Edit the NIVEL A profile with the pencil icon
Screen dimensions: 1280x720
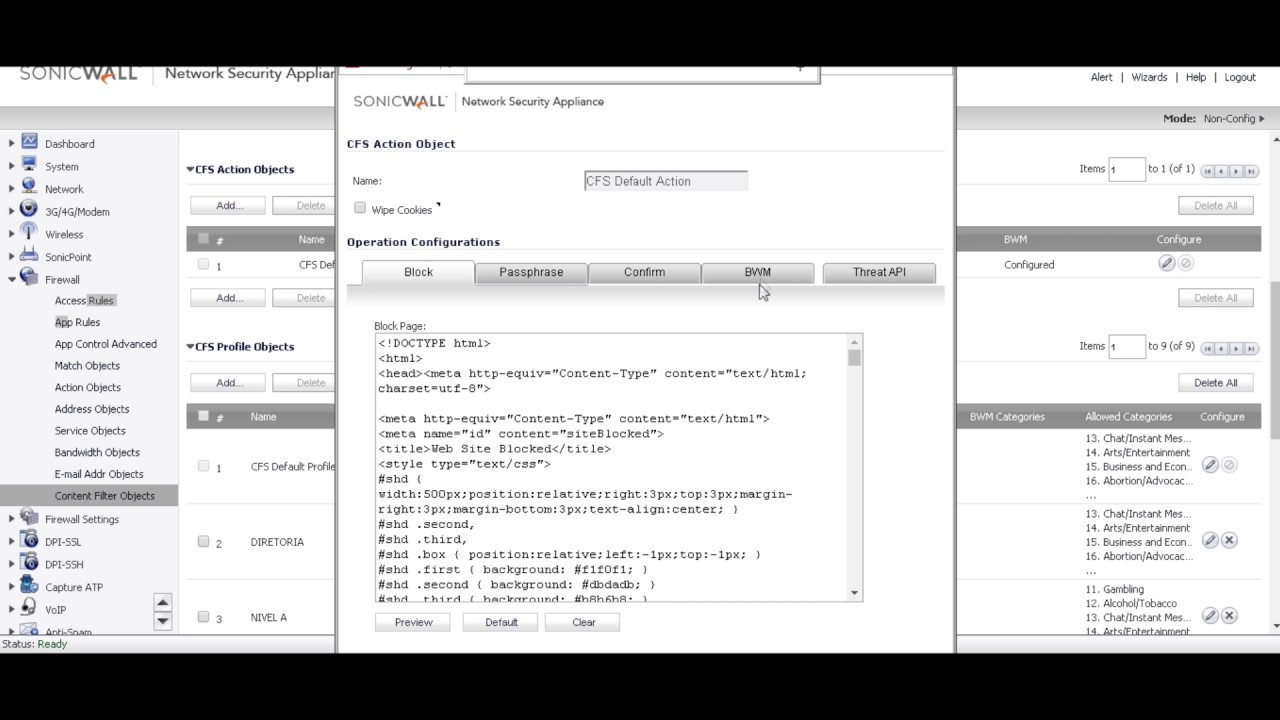(x=1210, y=616)
